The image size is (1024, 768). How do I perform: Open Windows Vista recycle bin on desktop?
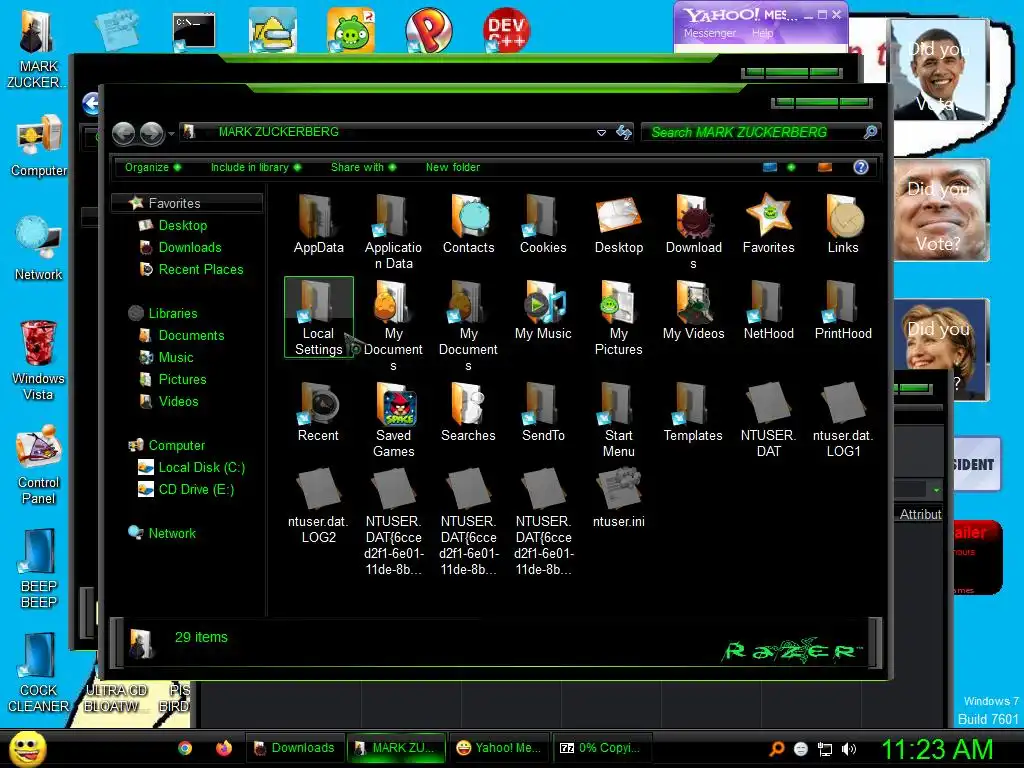pos(38,360)
